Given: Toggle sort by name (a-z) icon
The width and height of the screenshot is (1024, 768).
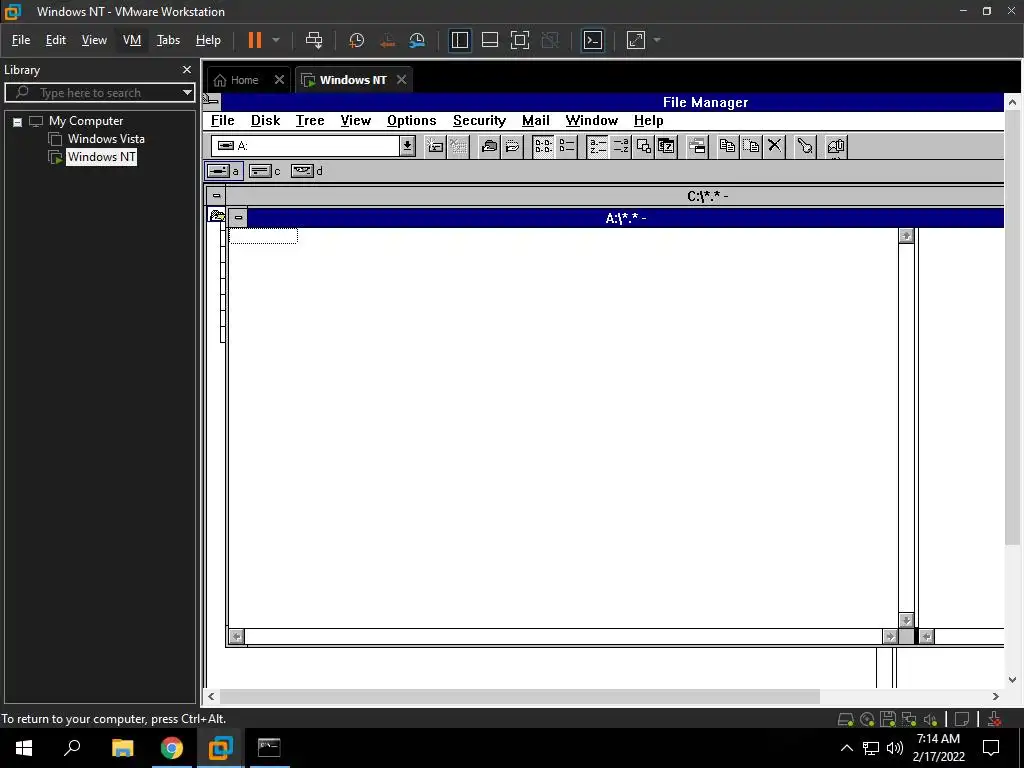Looking at the screenshot, I should point(597,146).
